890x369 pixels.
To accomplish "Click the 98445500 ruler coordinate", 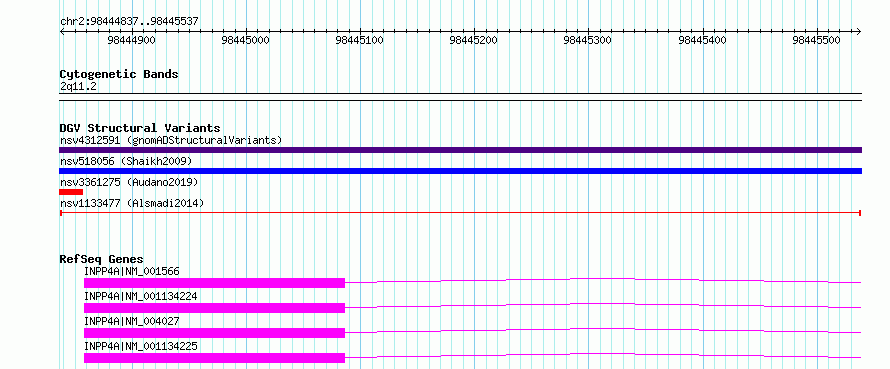I will tap(816, 40).
